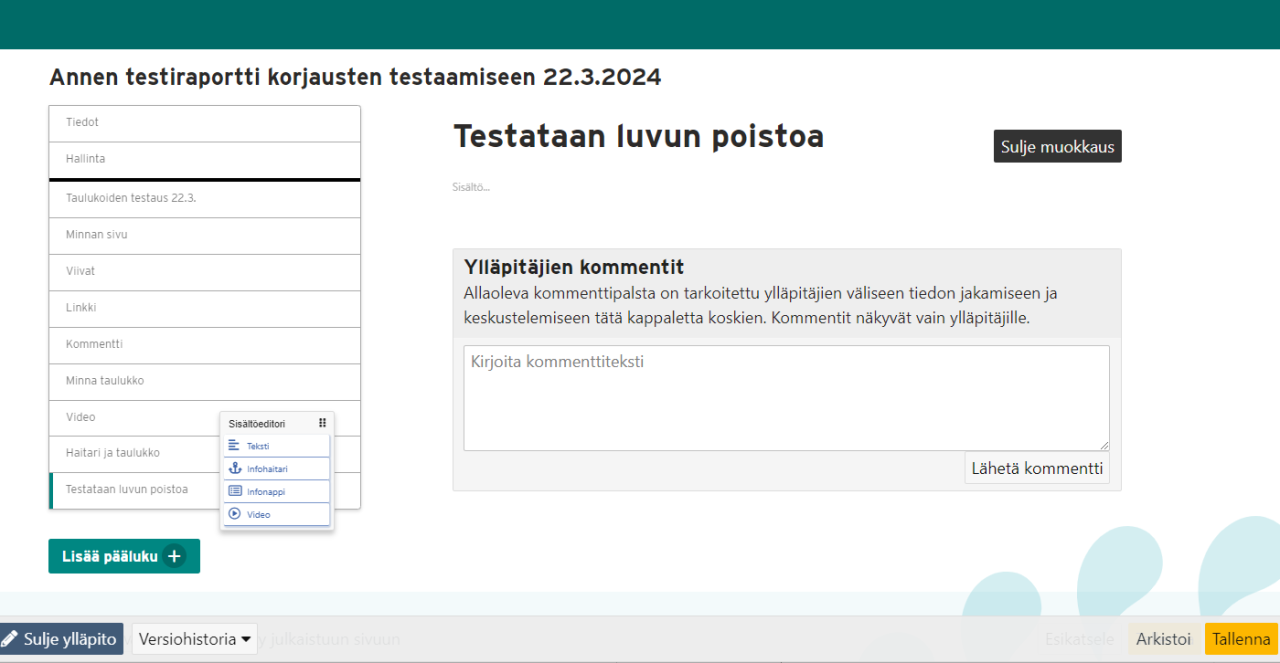1280x663 pixels.
Task: Click the Arkistoi button
Action: click(1163, 639)
